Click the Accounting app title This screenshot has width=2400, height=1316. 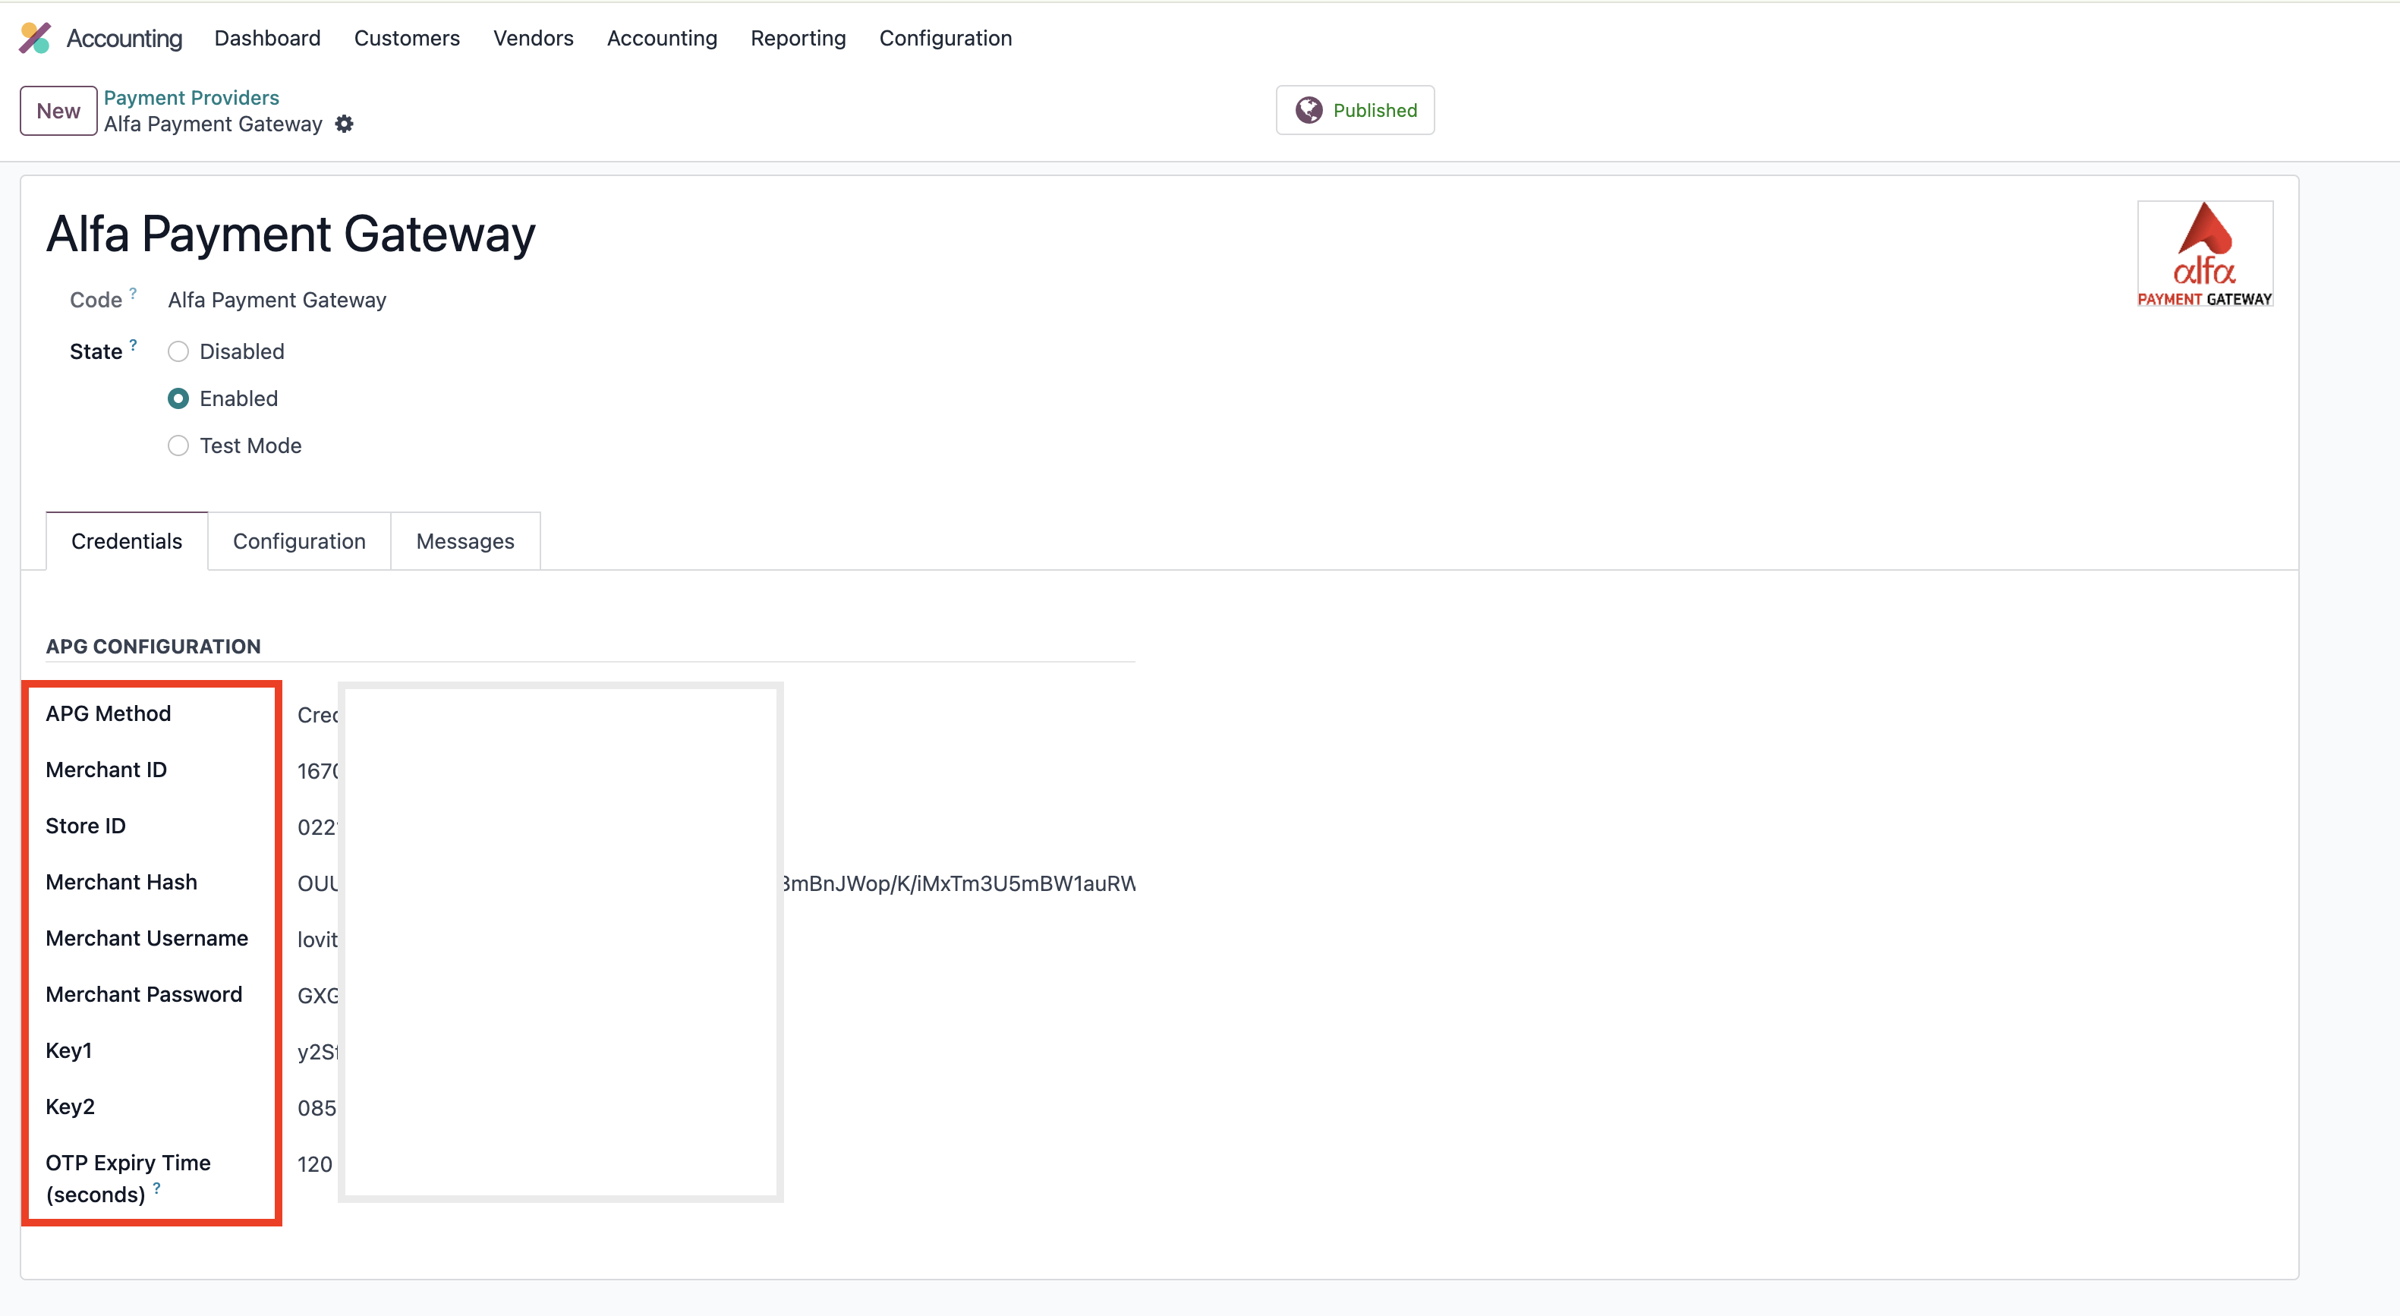coord(124,38)
